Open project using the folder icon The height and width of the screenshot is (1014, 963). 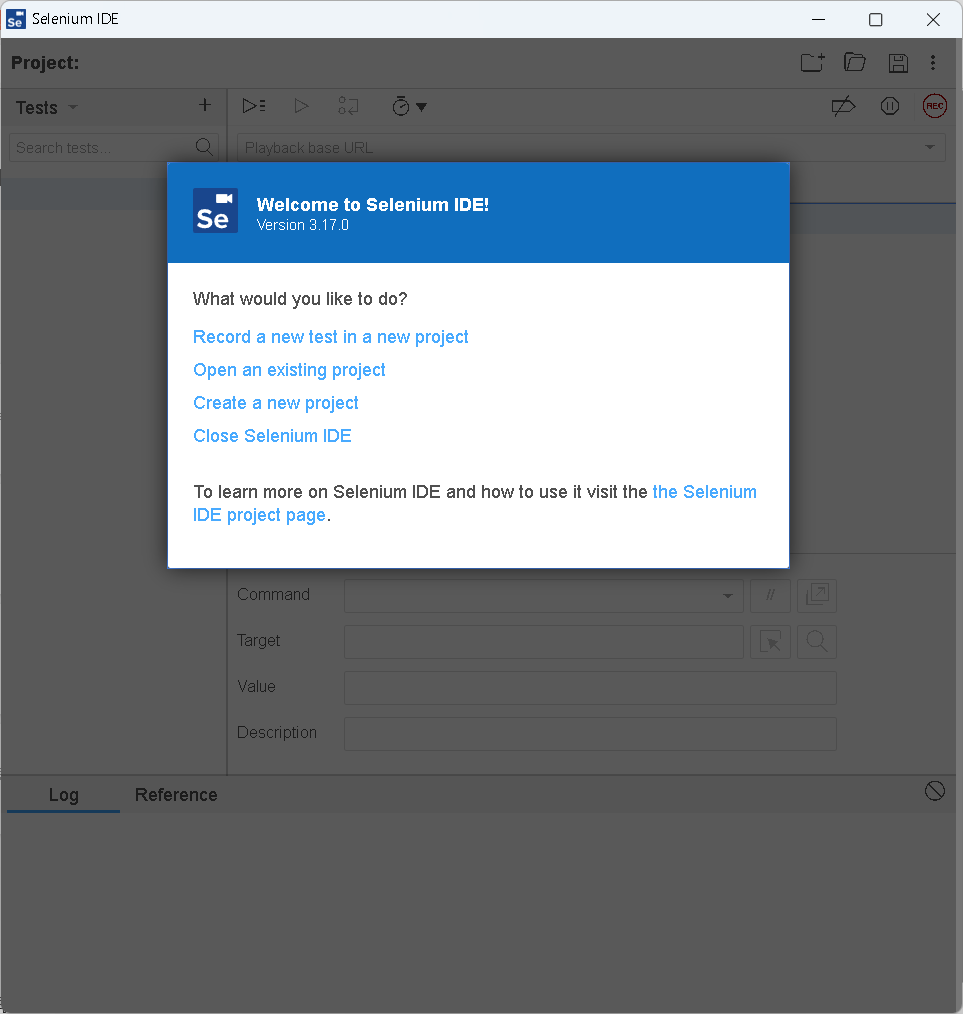click(854, 63)
